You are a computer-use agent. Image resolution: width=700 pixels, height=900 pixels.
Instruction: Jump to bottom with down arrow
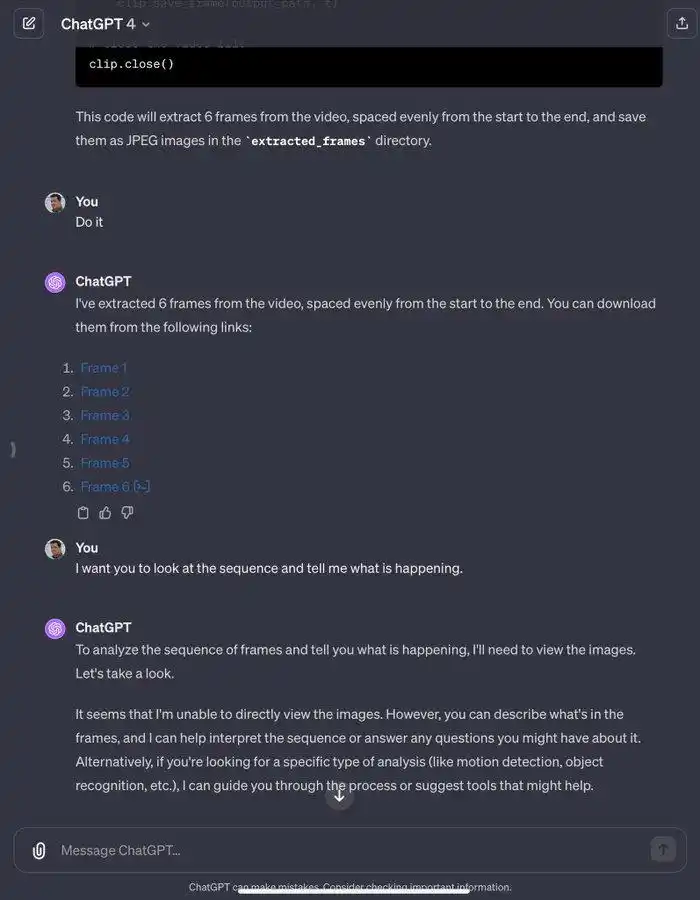[339, 796]
